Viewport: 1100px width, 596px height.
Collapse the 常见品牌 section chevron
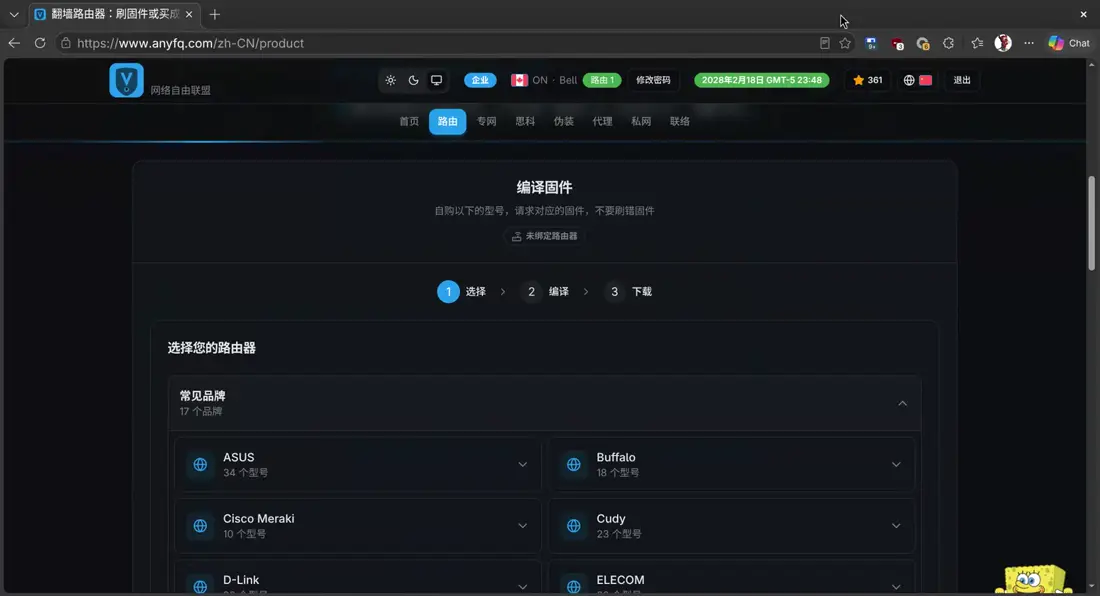coord(902,403)
